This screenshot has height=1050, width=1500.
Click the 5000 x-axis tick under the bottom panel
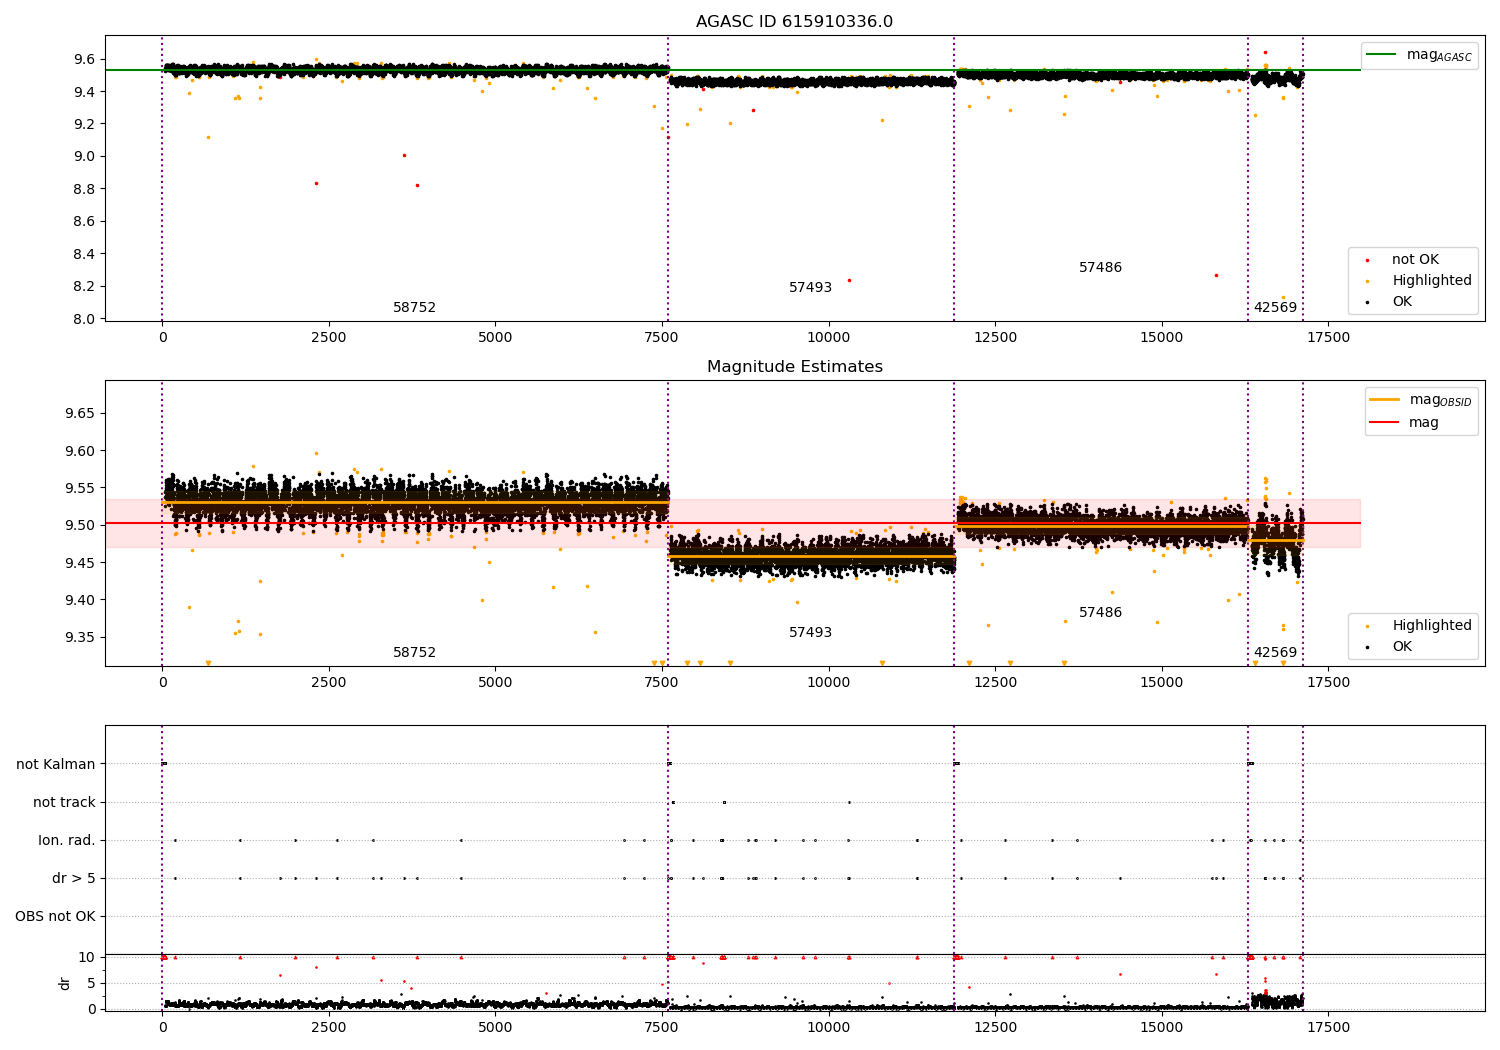tap(495, 1028)
